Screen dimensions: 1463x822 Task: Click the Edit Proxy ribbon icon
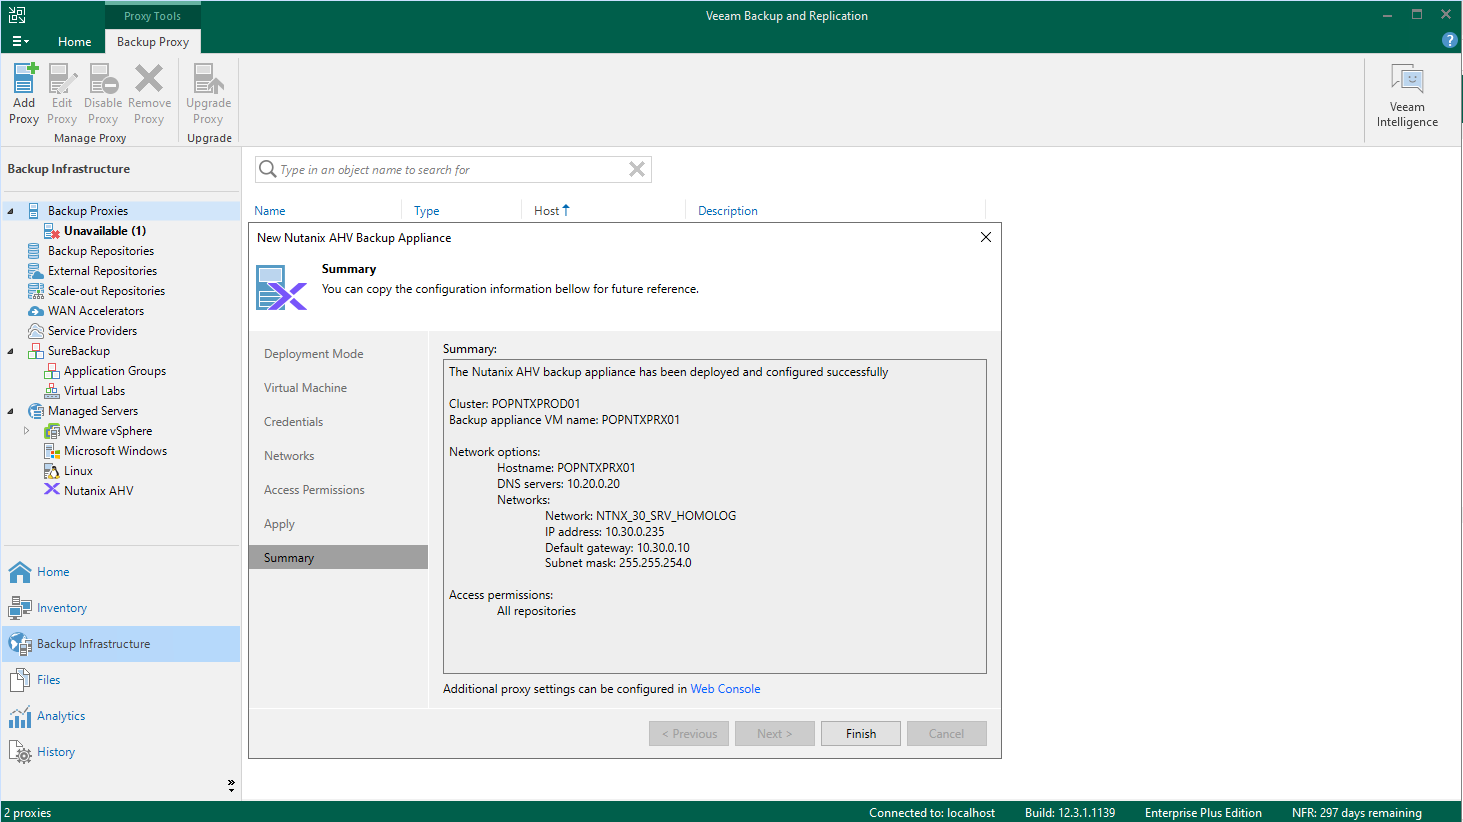[63, 79]
